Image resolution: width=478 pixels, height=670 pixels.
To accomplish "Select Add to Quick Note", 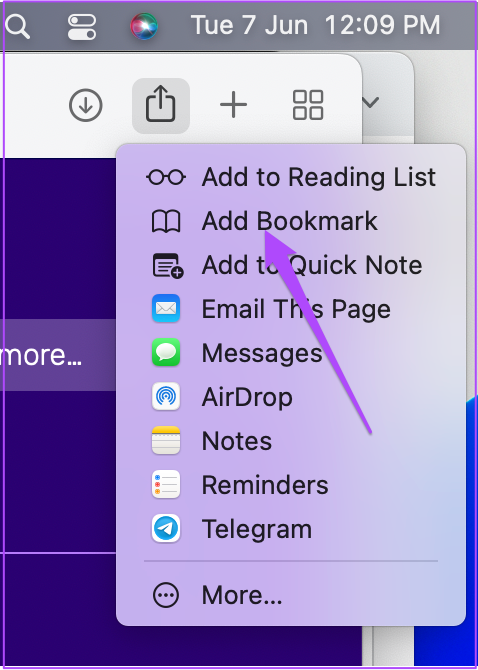I will point(291,265).
